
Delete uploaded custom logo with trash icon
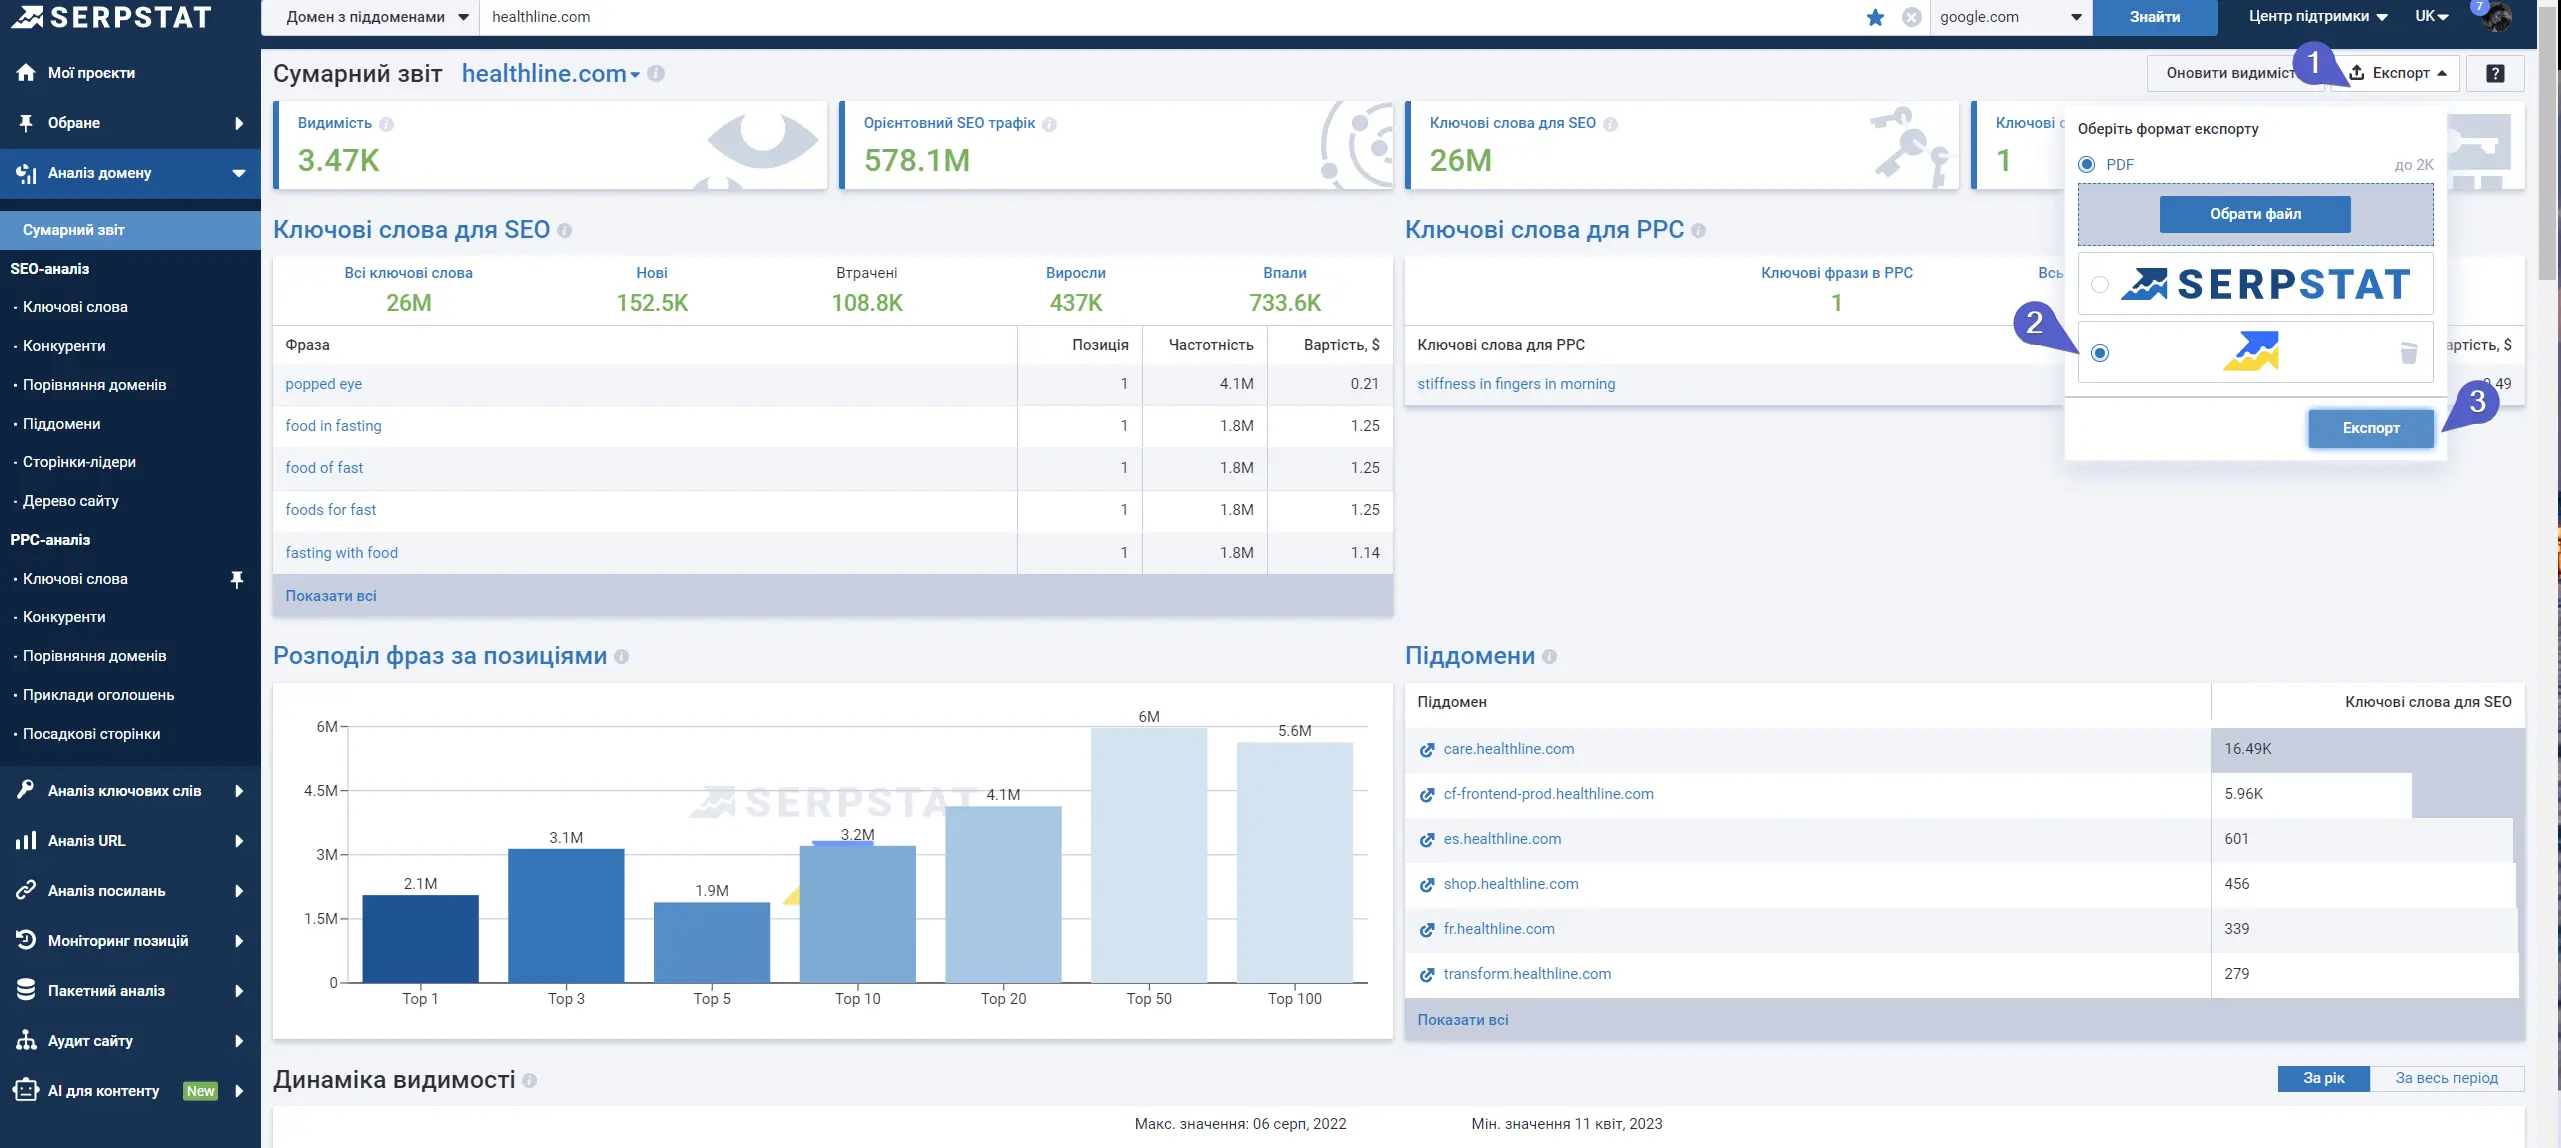pos(2408,353)
